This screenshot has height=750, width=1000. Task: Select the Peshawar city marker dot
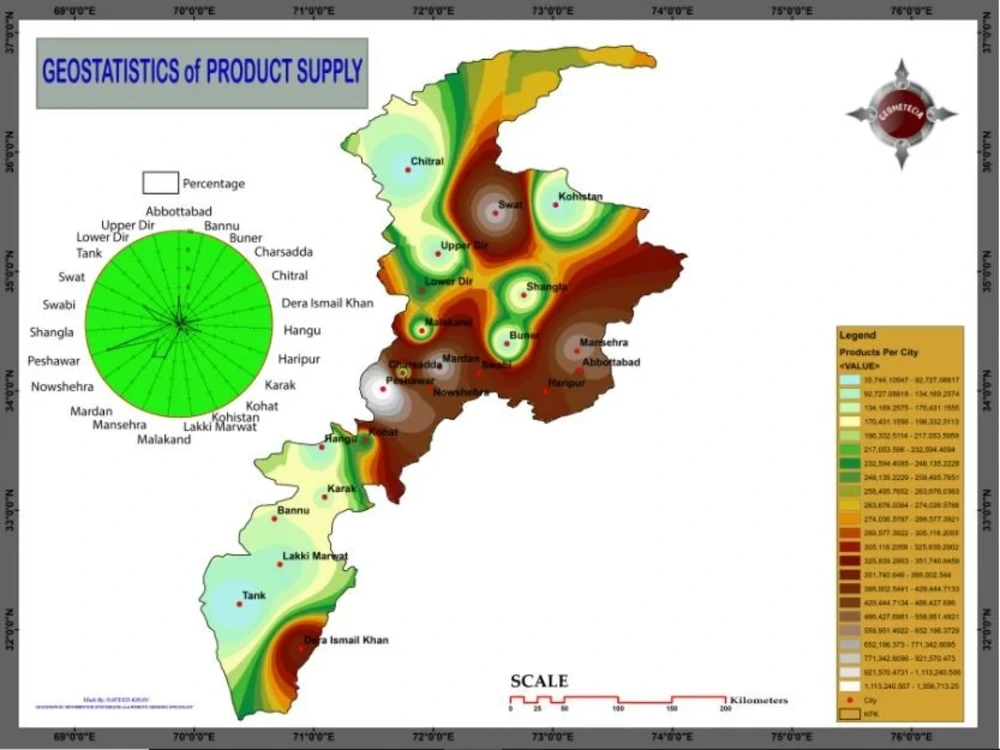pyautogui.click(x=383, y=388)
